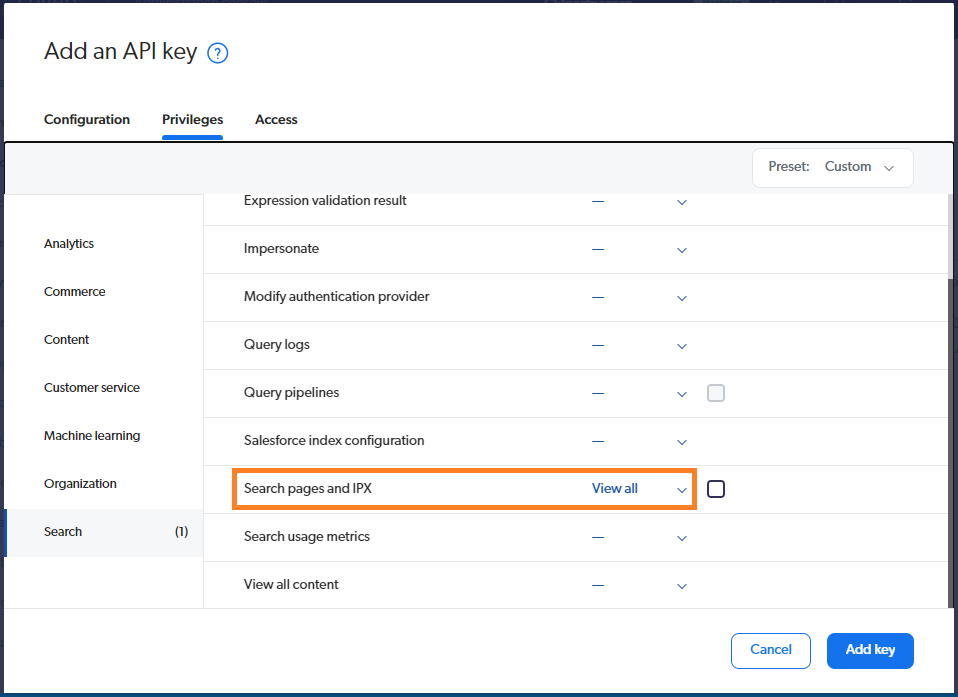The width and height of the screenshot is (958, 697).
Task: Open the help icon beside Add an API key
Action: 218,53
